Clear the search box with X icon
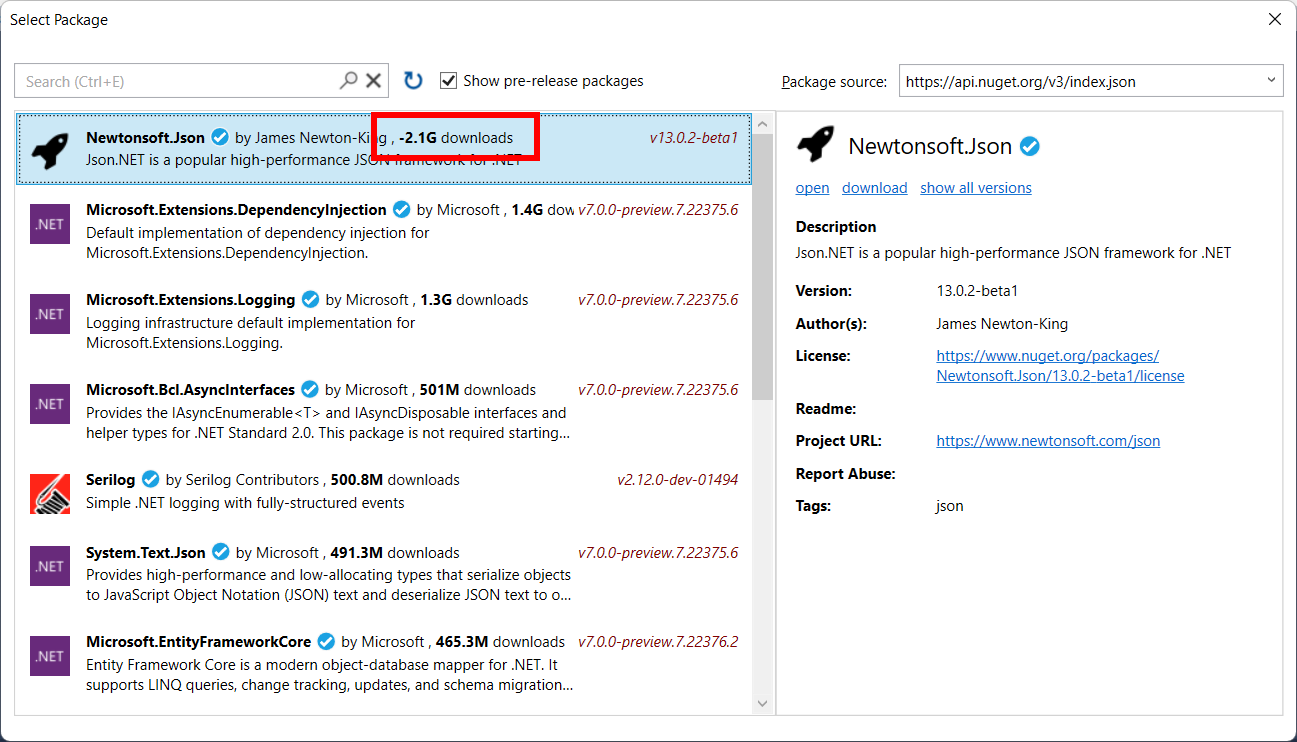The height and width of the screenshot is (742, 1297). (x=373, y=81)
